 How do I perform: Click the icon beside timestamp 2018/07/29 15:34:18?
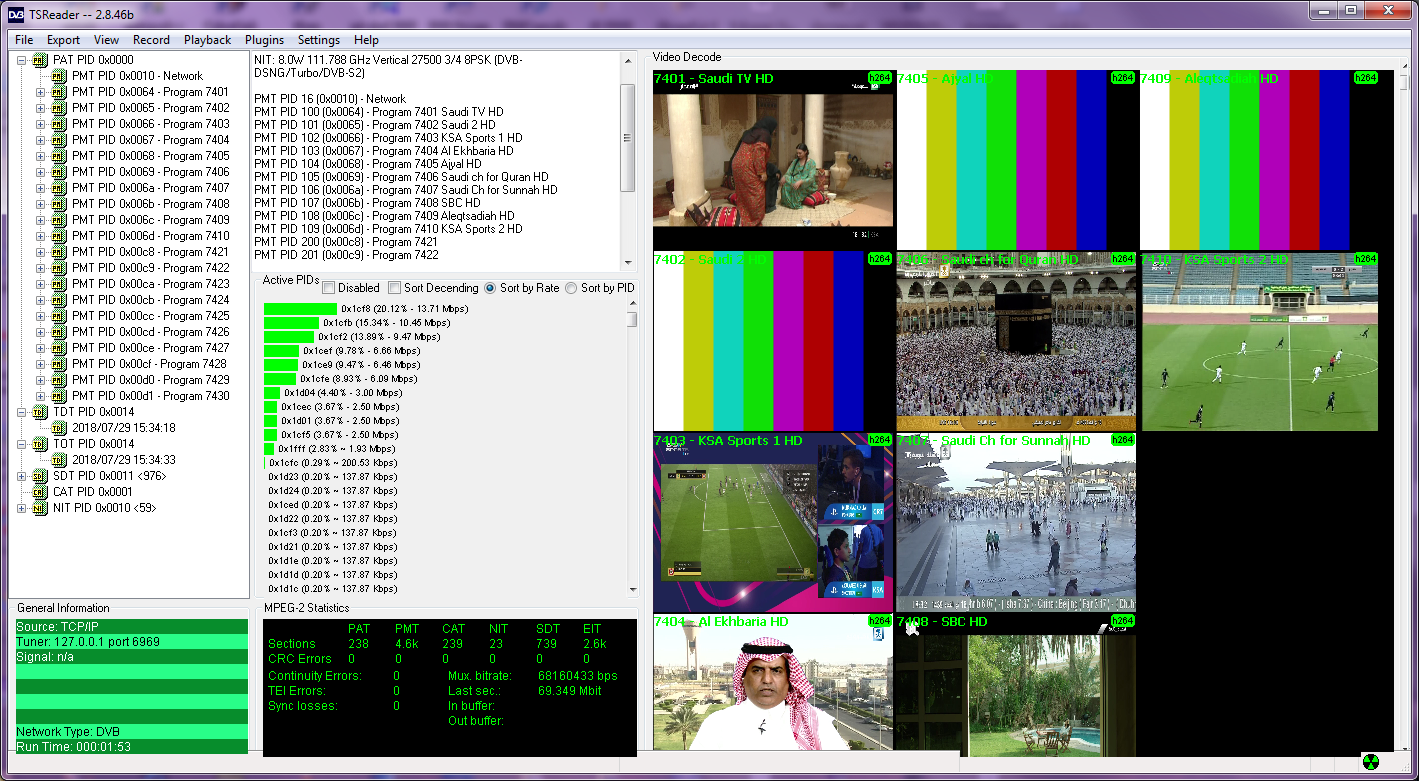coord(59,428)
